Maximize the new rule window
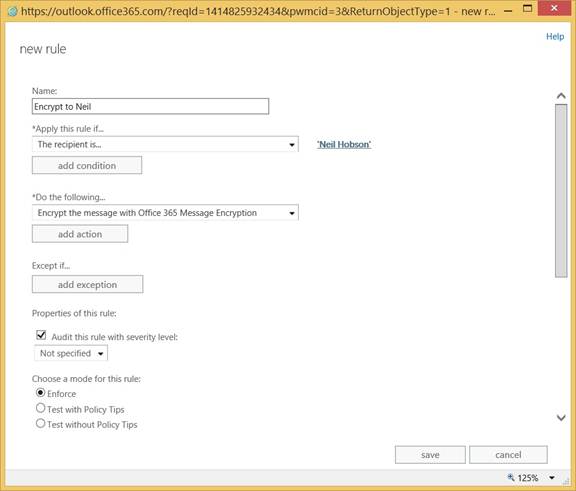This screenshot has height=491, width=576. tap(528, 9)
